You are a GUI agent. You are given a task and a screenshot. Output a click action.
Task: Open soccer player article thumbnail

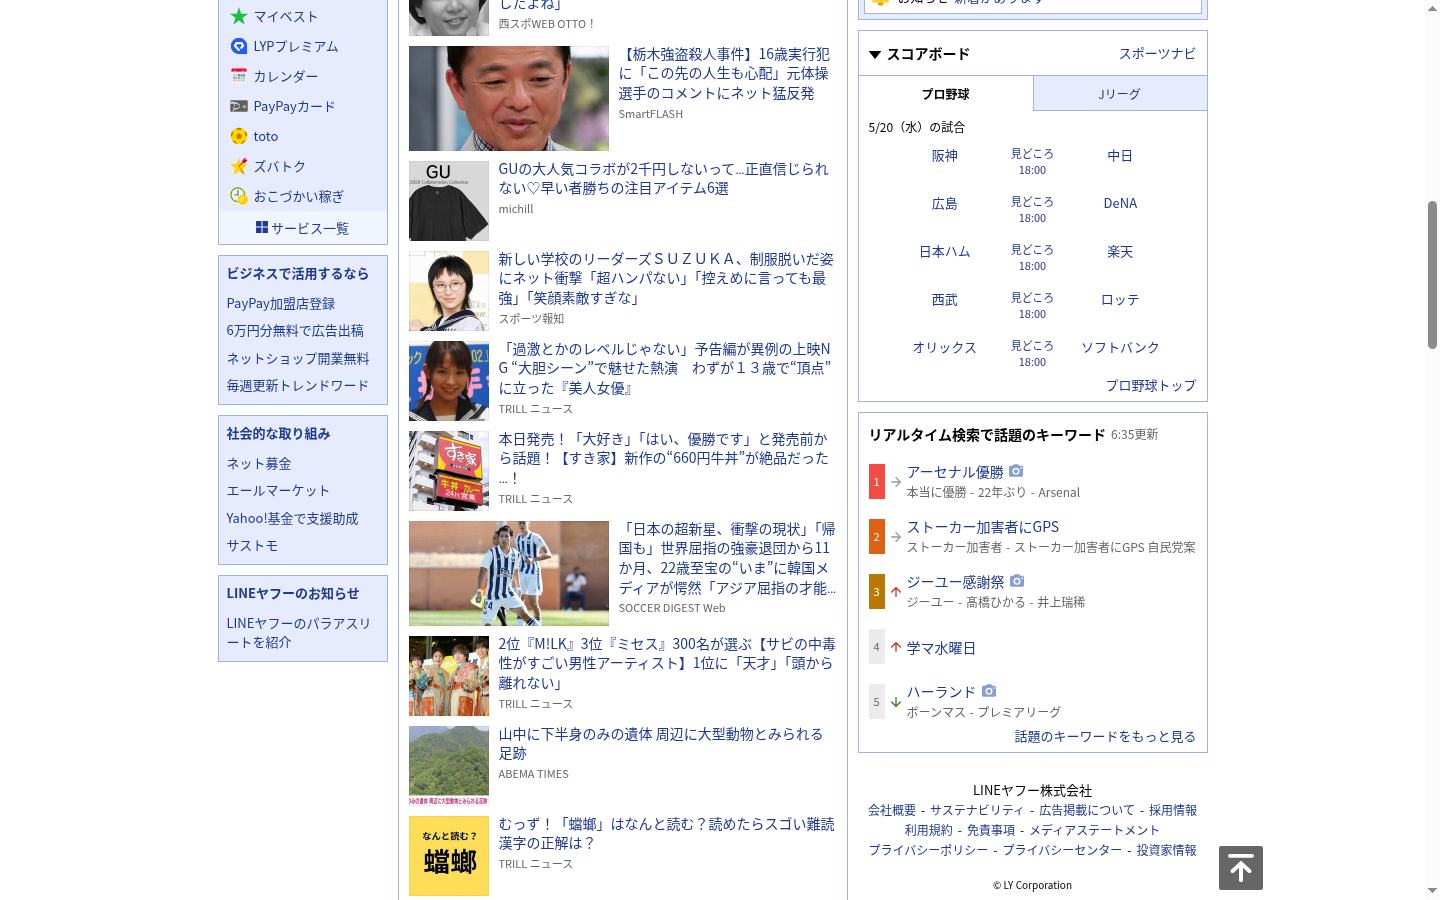click(x=509, y=573)
